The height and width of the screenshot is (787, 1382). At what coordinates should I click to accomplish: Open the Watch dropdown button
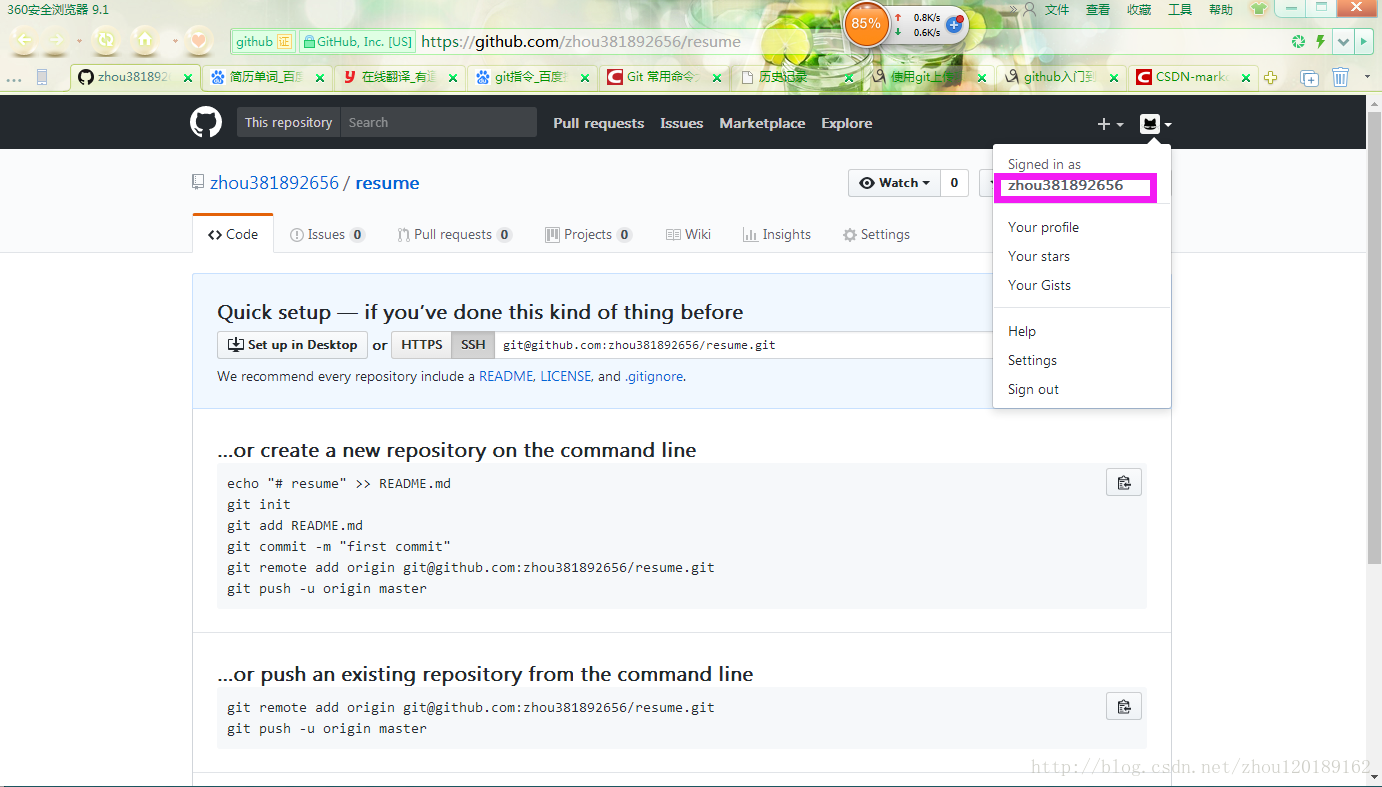click(x=895, y=183)
